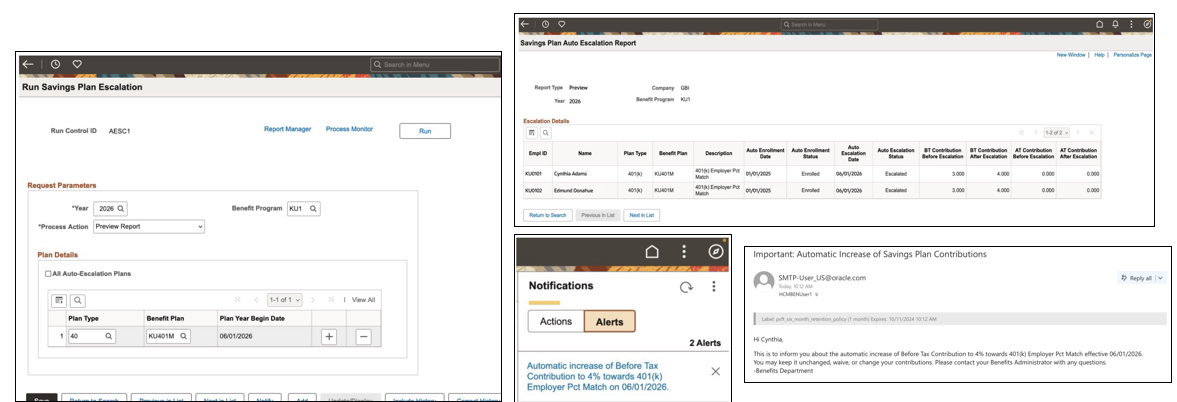Click Empl ID KU0102 cell
1177x402 pixels.
(x=537, y=190)
